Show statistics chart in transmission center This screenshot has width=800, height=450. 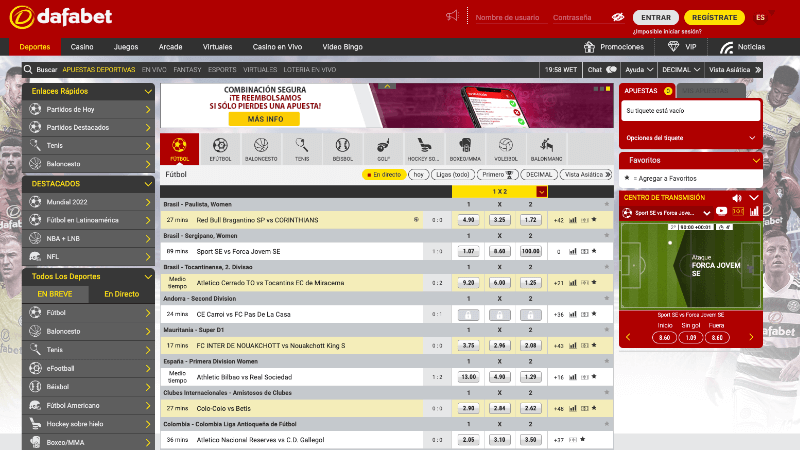point(754,211)
